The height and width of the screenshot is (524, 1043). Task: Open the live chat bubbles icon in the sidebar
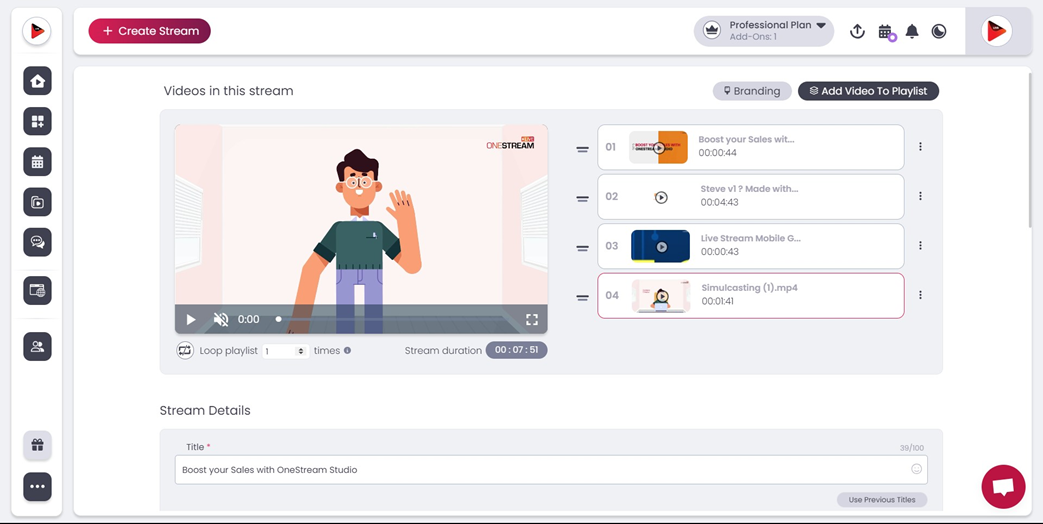37,243
